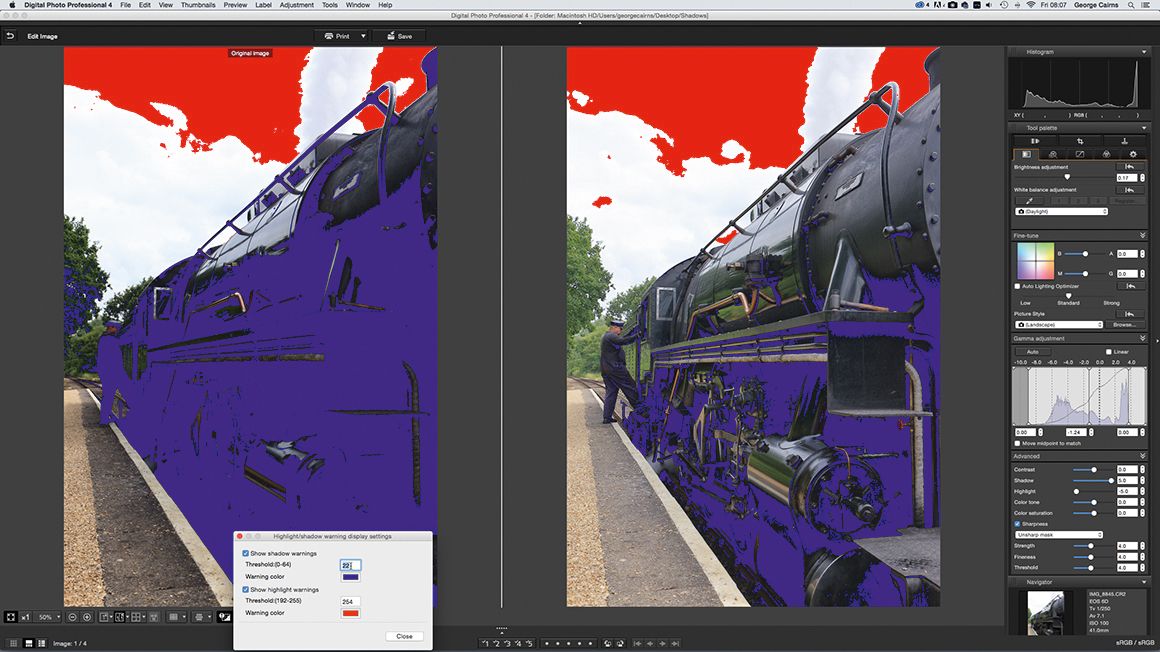
Task: Click the Close button in the warning dialog
Action: [x=404, y=636]
